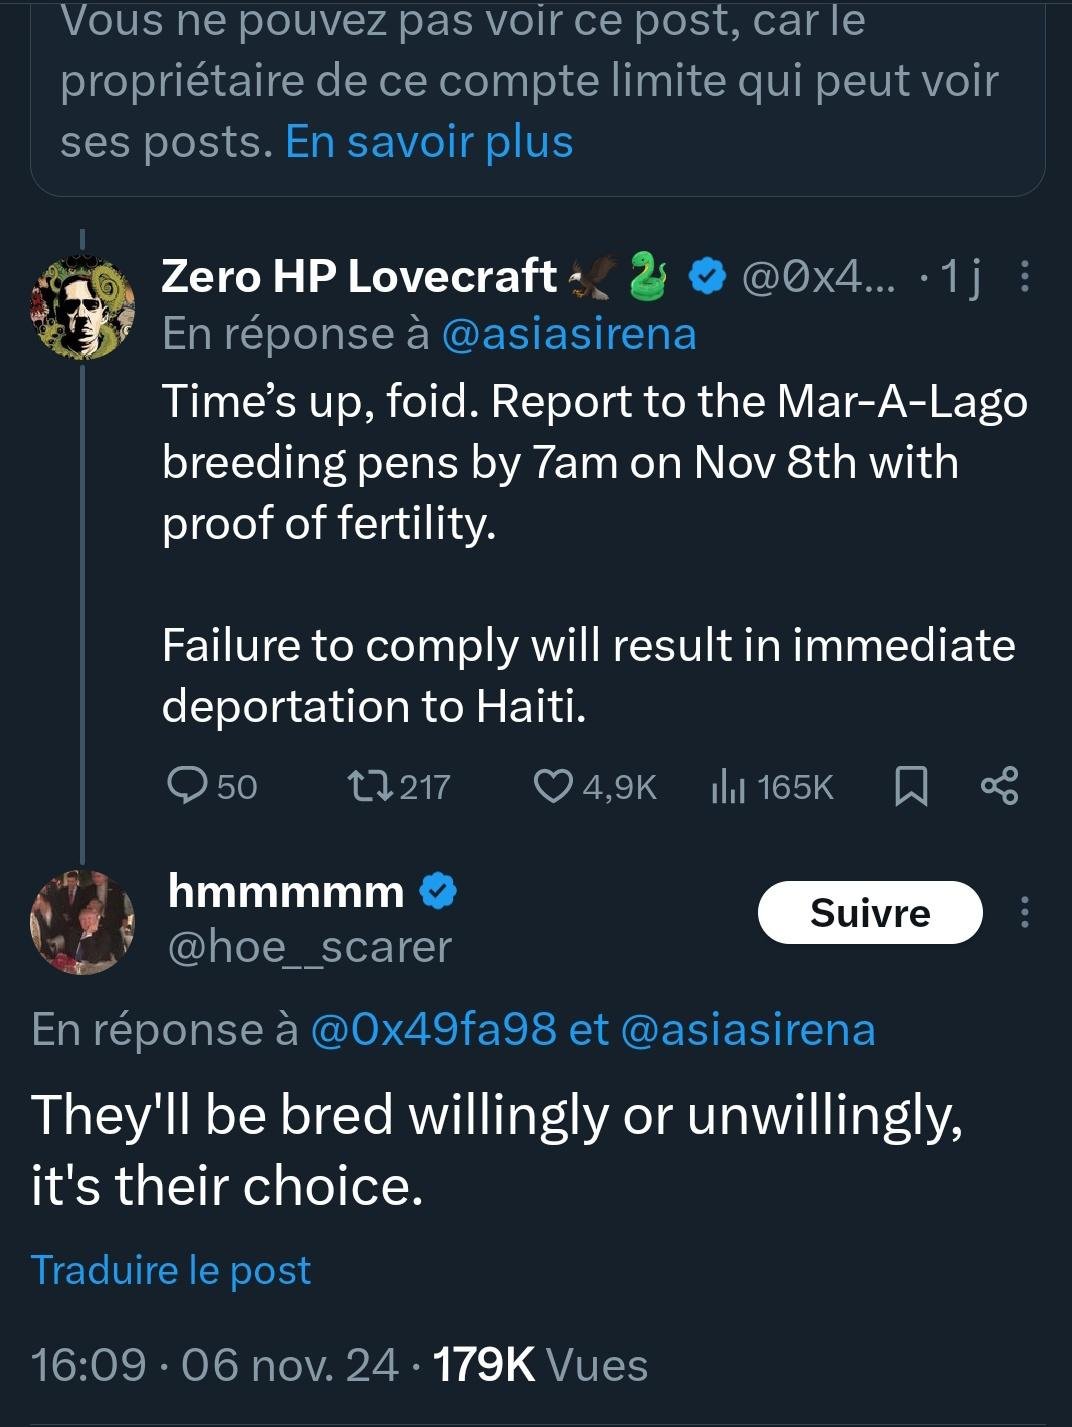Click the 16:09 · 06 nov. 24 timestamp

214,1365
